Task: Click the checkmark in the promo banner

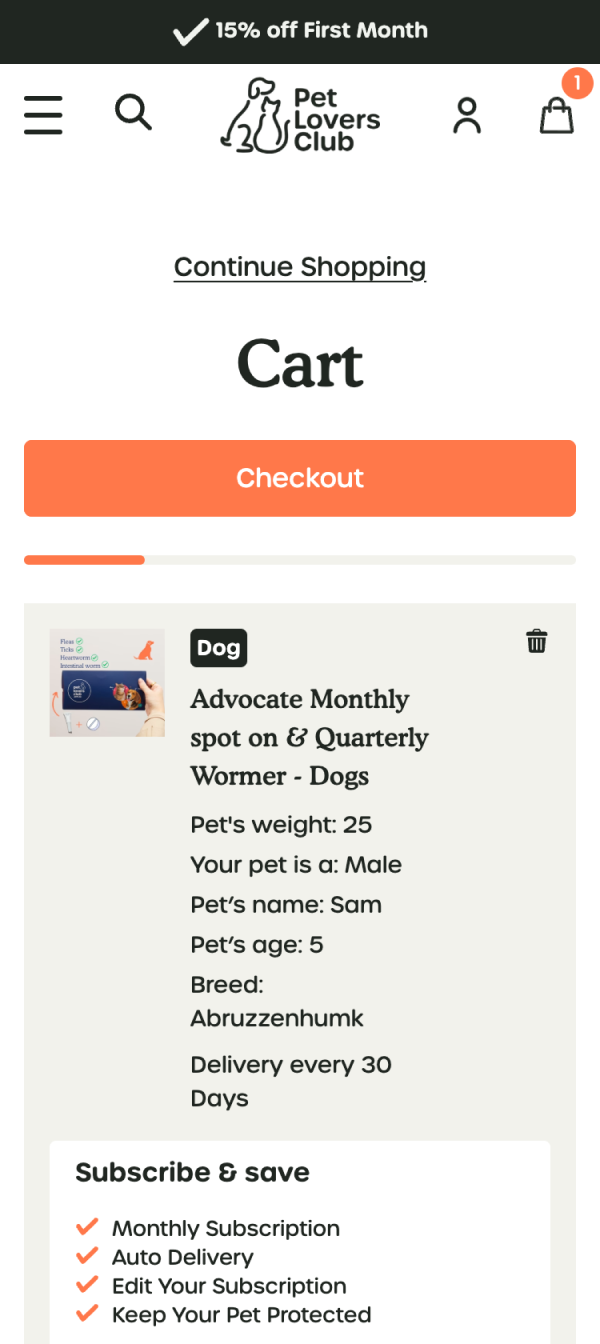Action: pos(189,32)
